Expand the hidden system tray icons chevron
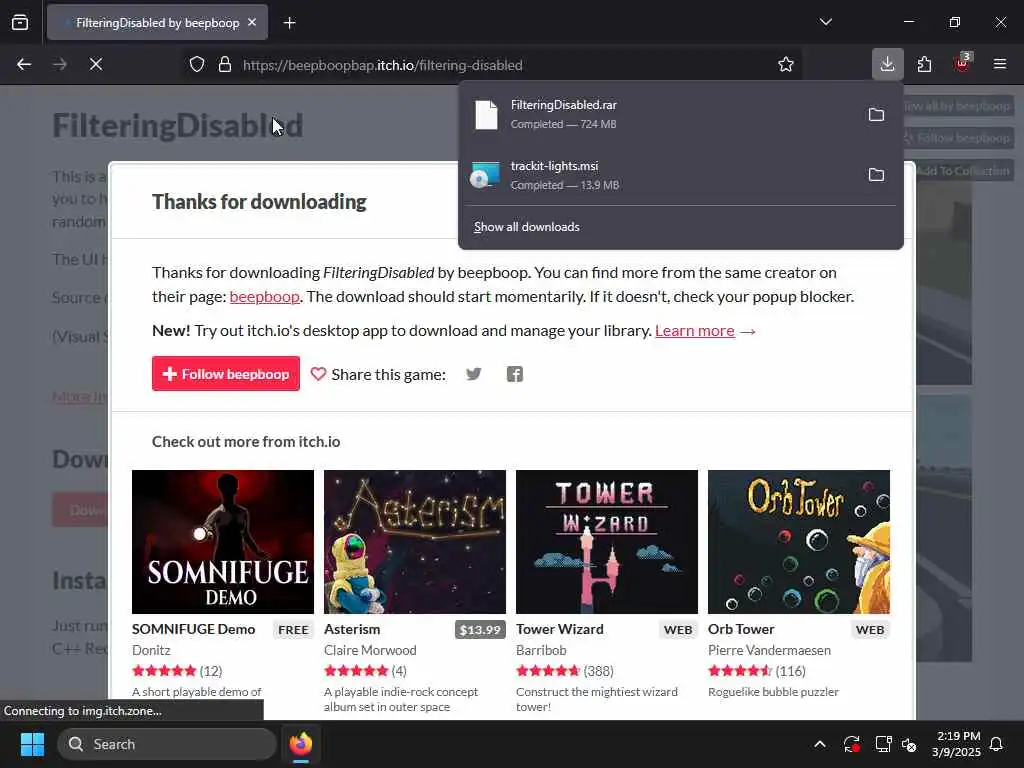The image size is (1024, 768). tap(820, 744)
